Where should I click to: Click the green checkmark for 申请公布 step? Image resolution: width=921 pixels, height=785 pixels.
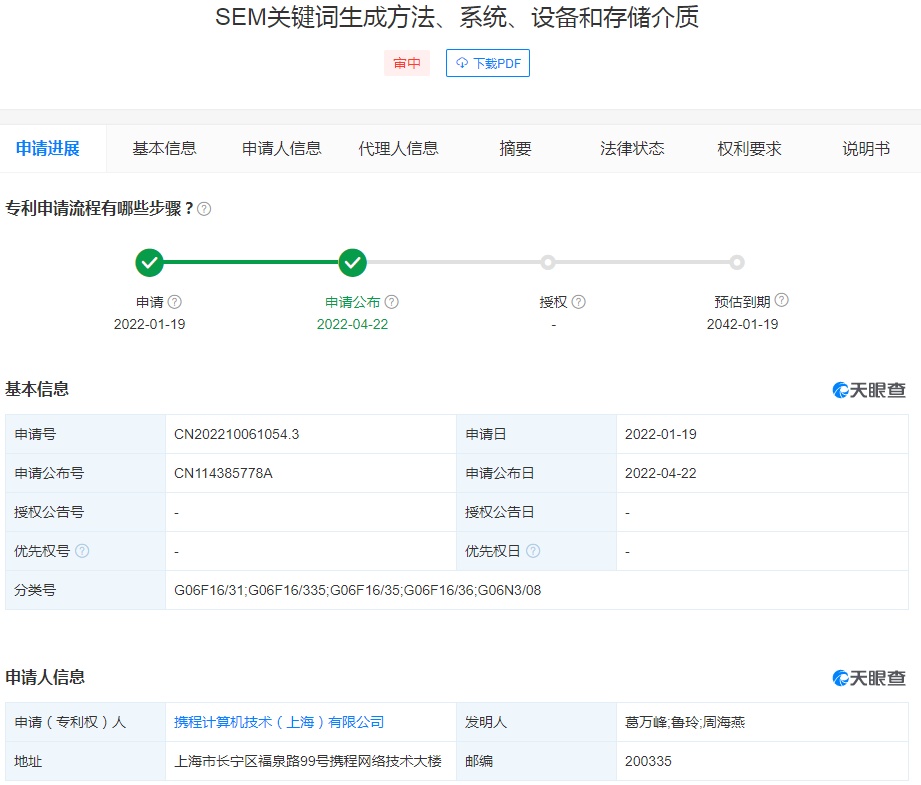tap(352, 263)
